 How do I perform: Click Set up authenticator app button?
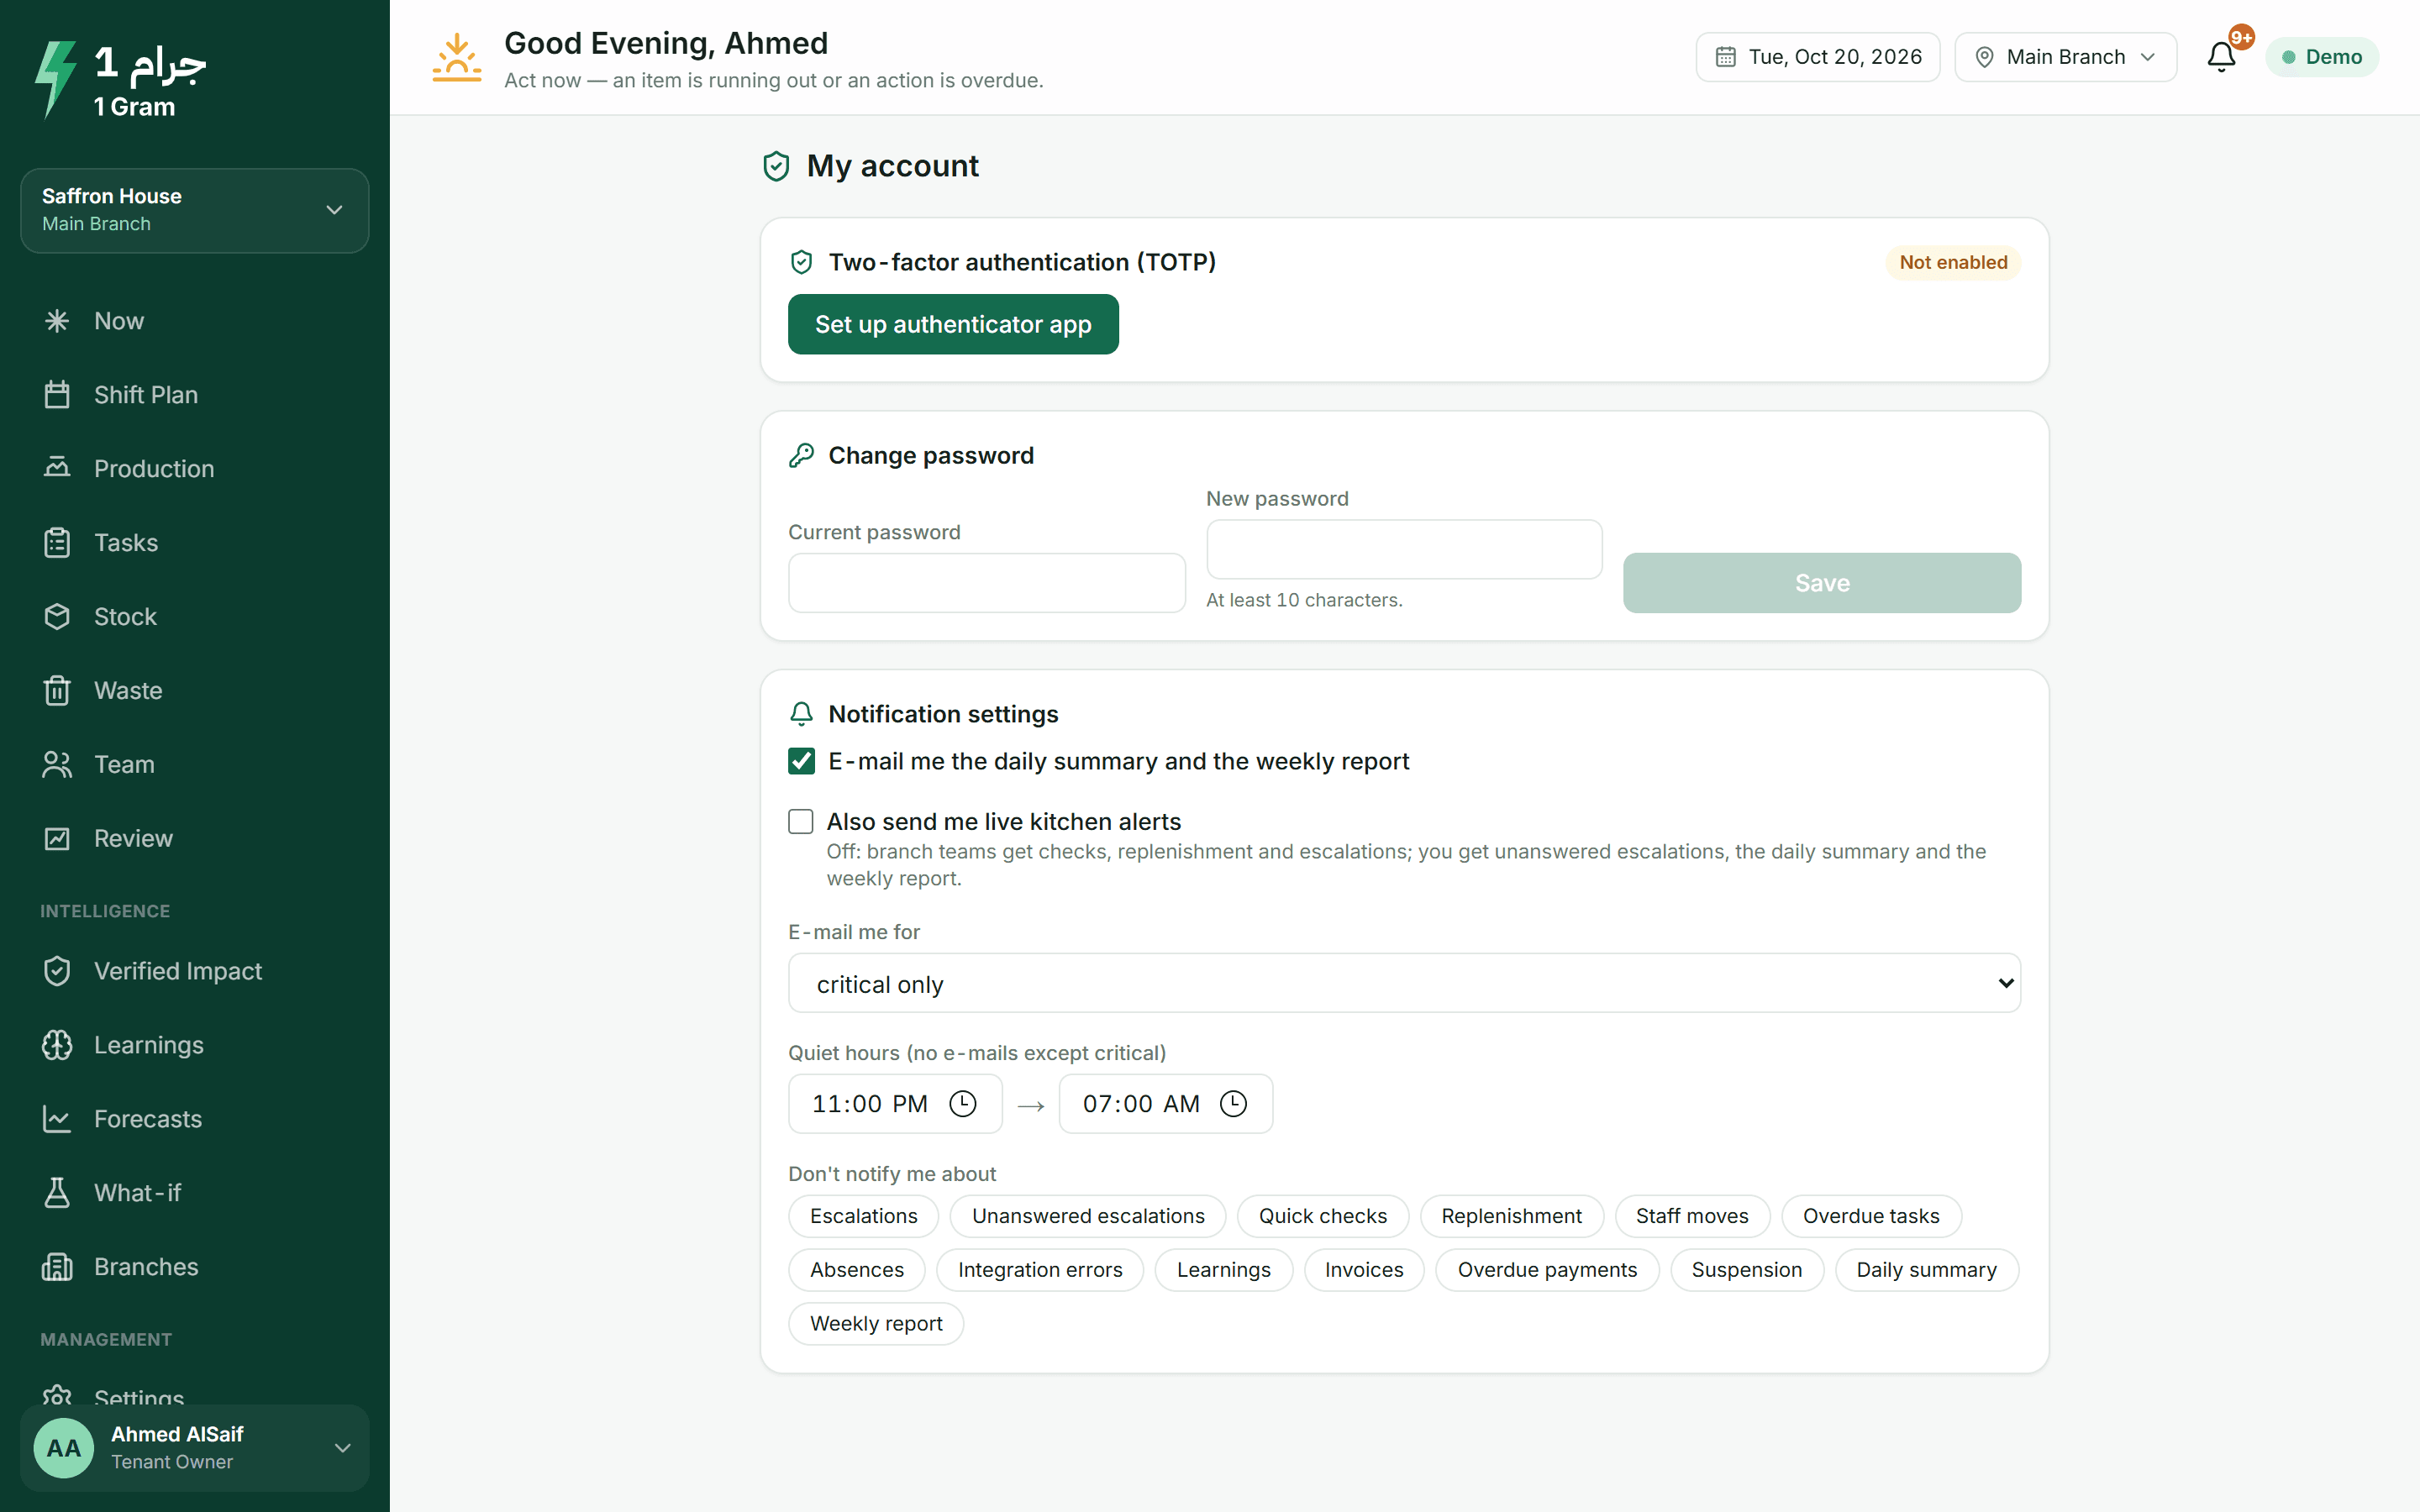(x=953, y=324)
